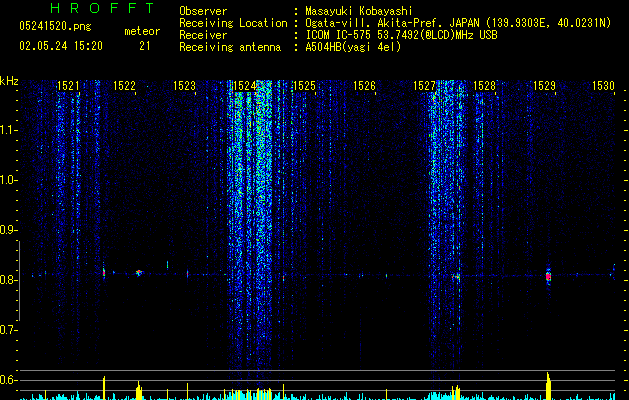
Task: Click the Receiver label
Action: [203, 35]
